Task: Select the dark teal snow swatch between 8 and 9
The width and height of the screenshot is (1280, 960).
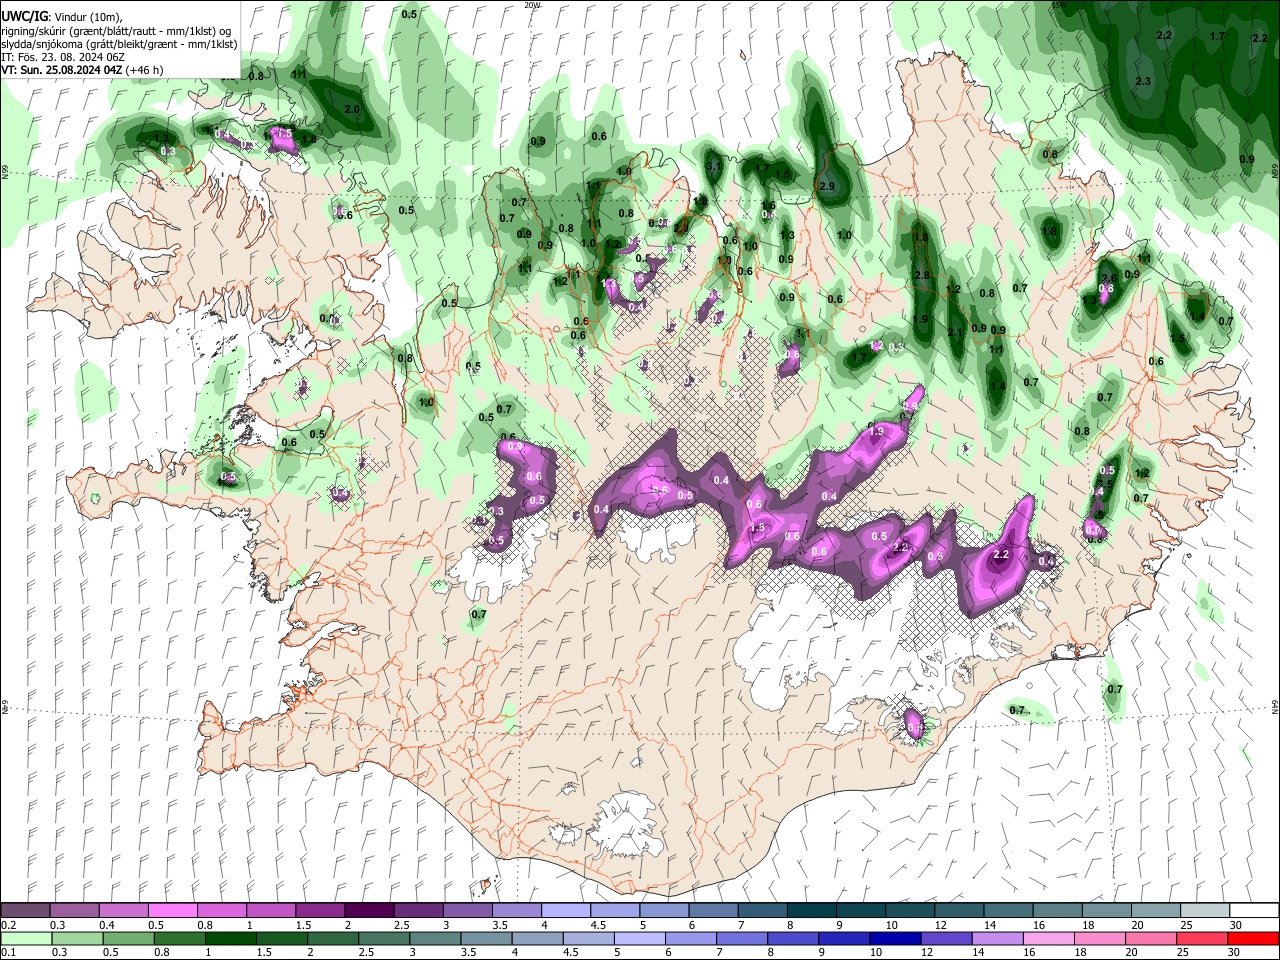Action: click(810, 910)
